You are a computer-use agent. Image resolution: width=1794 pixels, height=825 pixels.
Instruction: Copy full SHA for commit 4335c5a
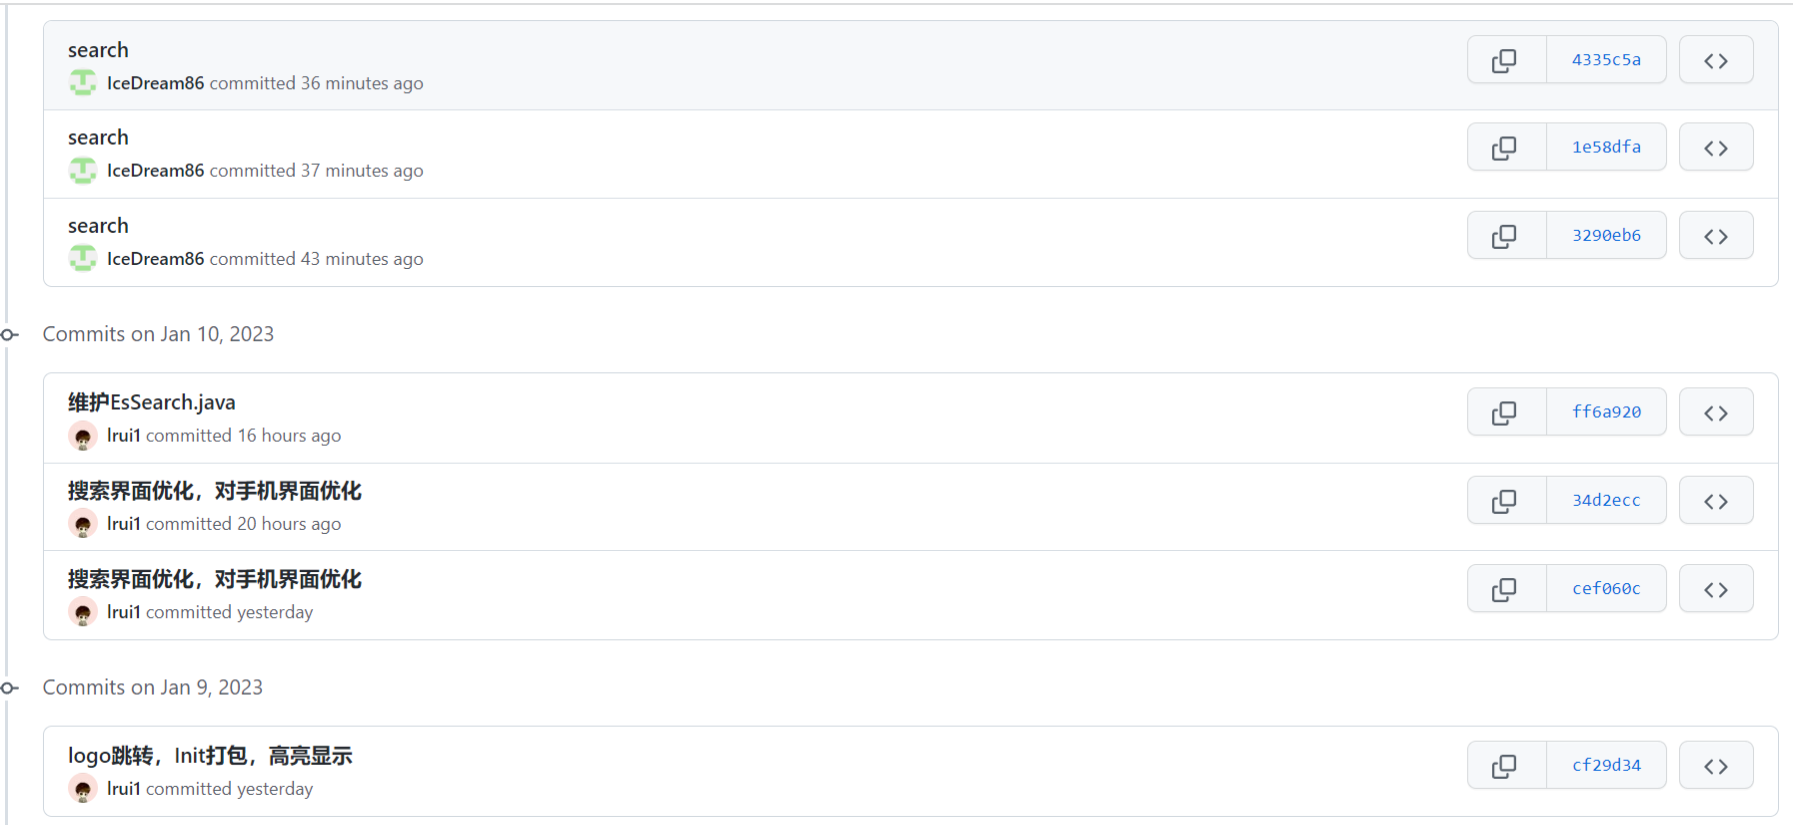(1505, 61)
